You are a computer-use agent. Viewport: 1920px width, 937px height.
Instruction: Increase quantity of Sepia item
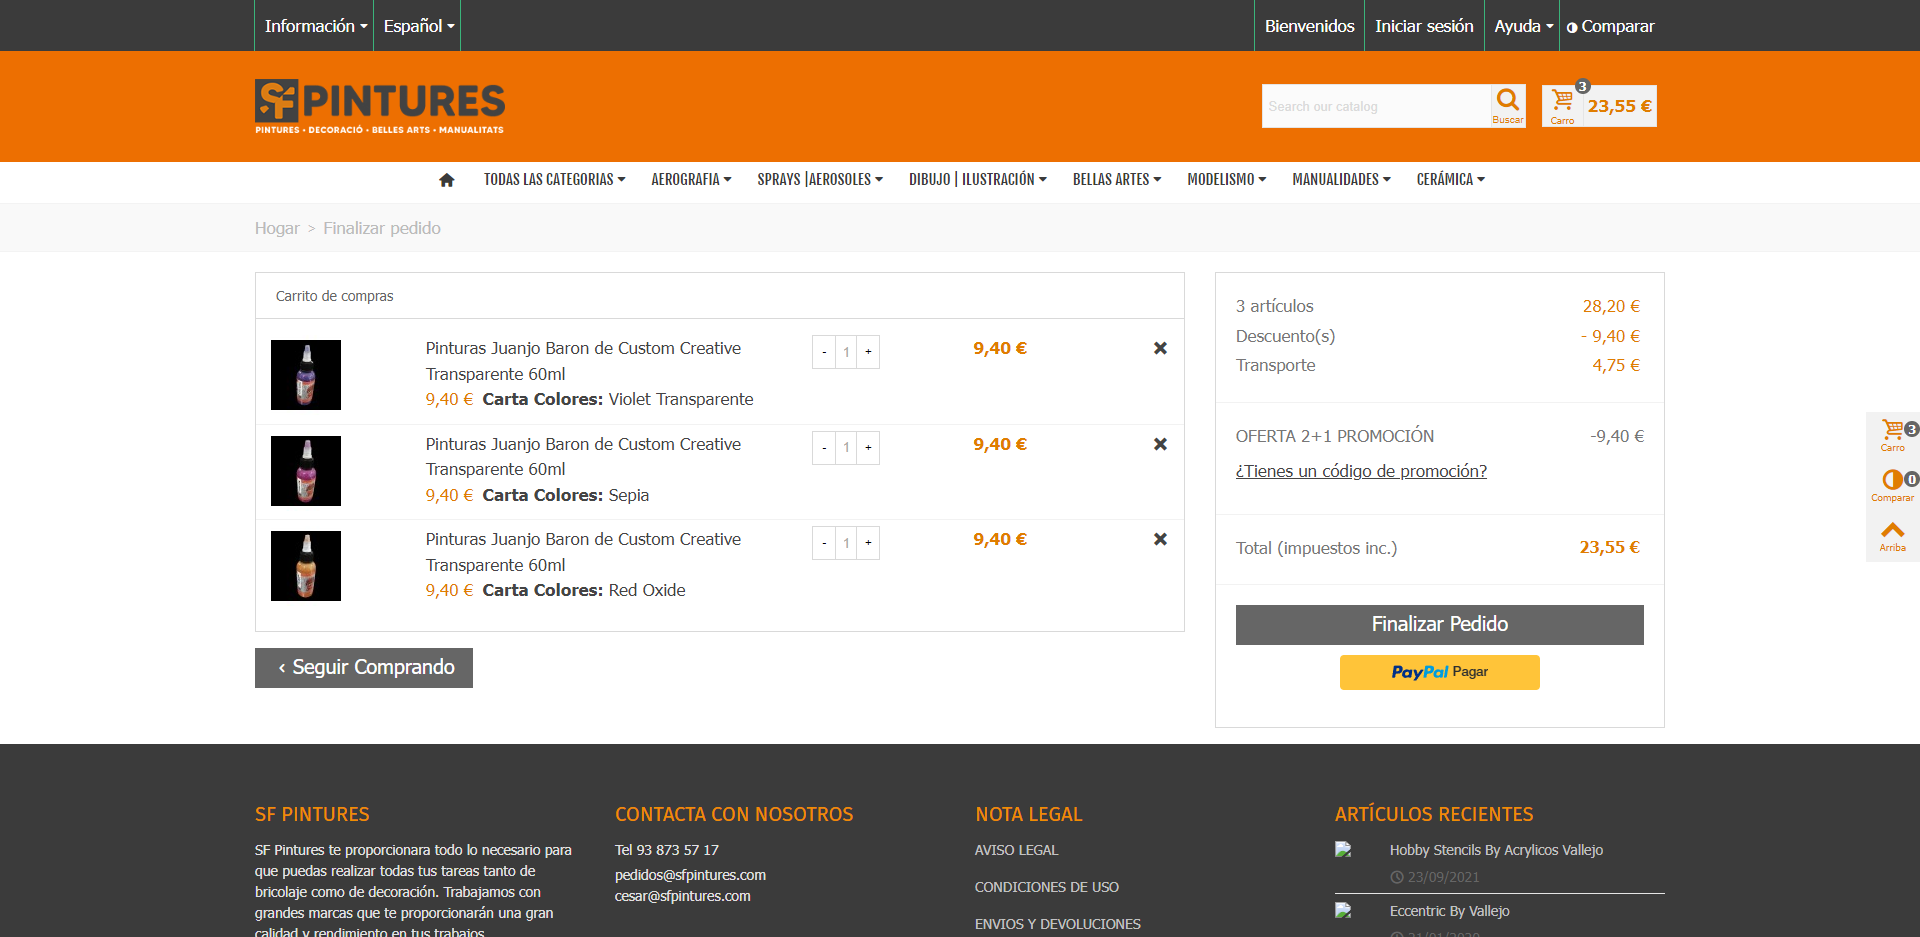click(x=868, y=448)
